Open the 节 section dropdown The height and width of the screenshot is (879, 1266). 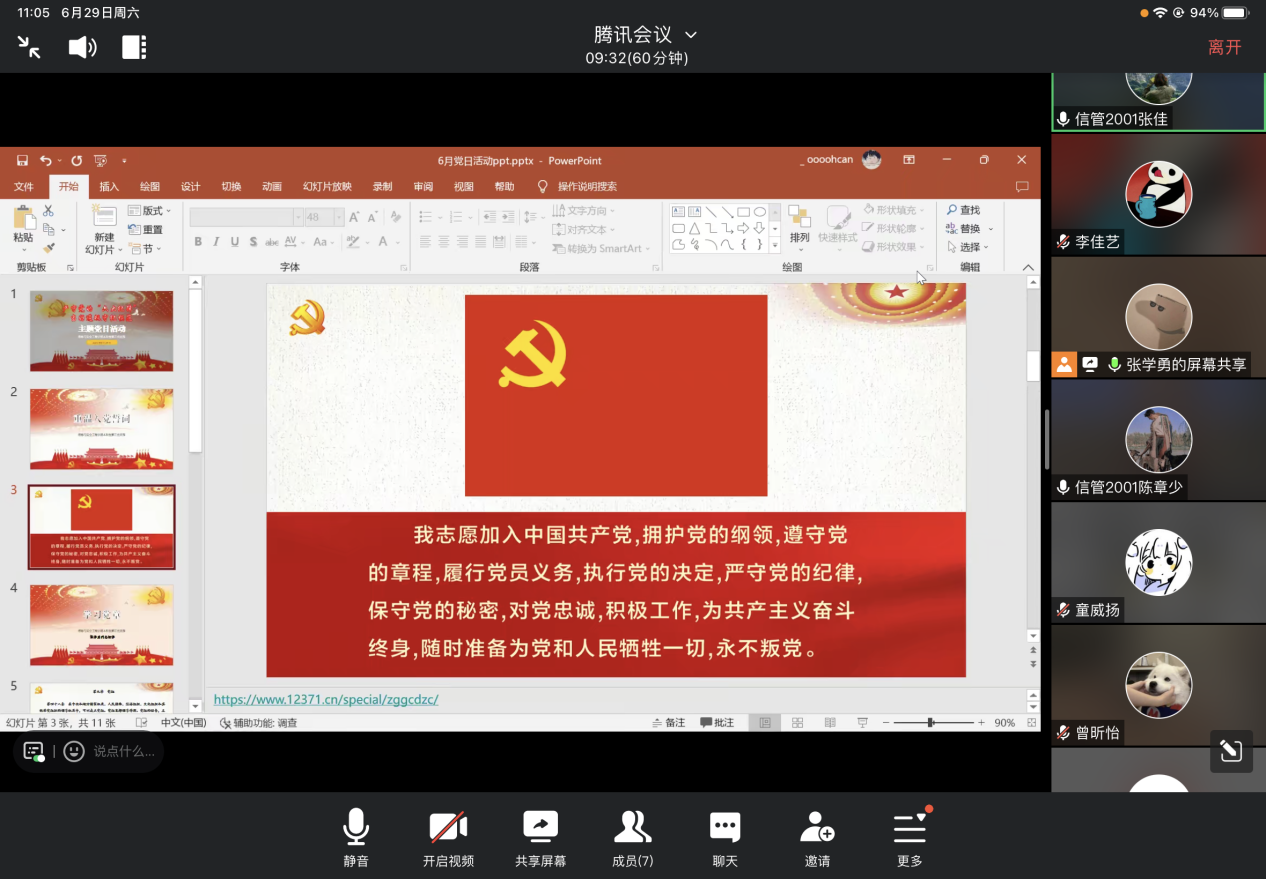[x=146, y=248]
